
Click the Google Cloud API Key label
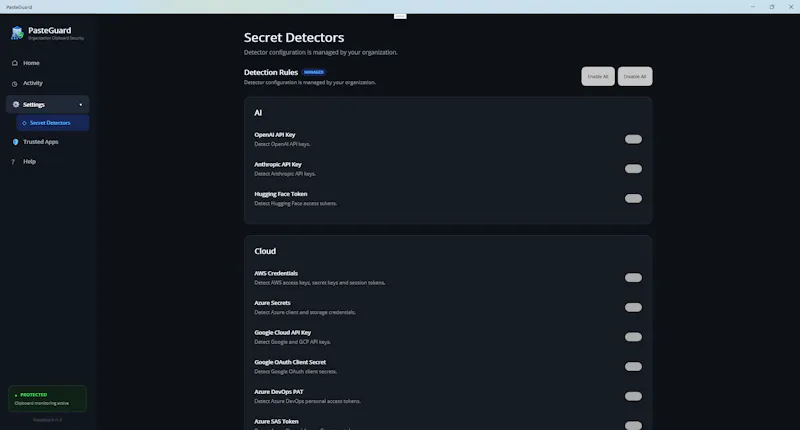tap(283, 333)
